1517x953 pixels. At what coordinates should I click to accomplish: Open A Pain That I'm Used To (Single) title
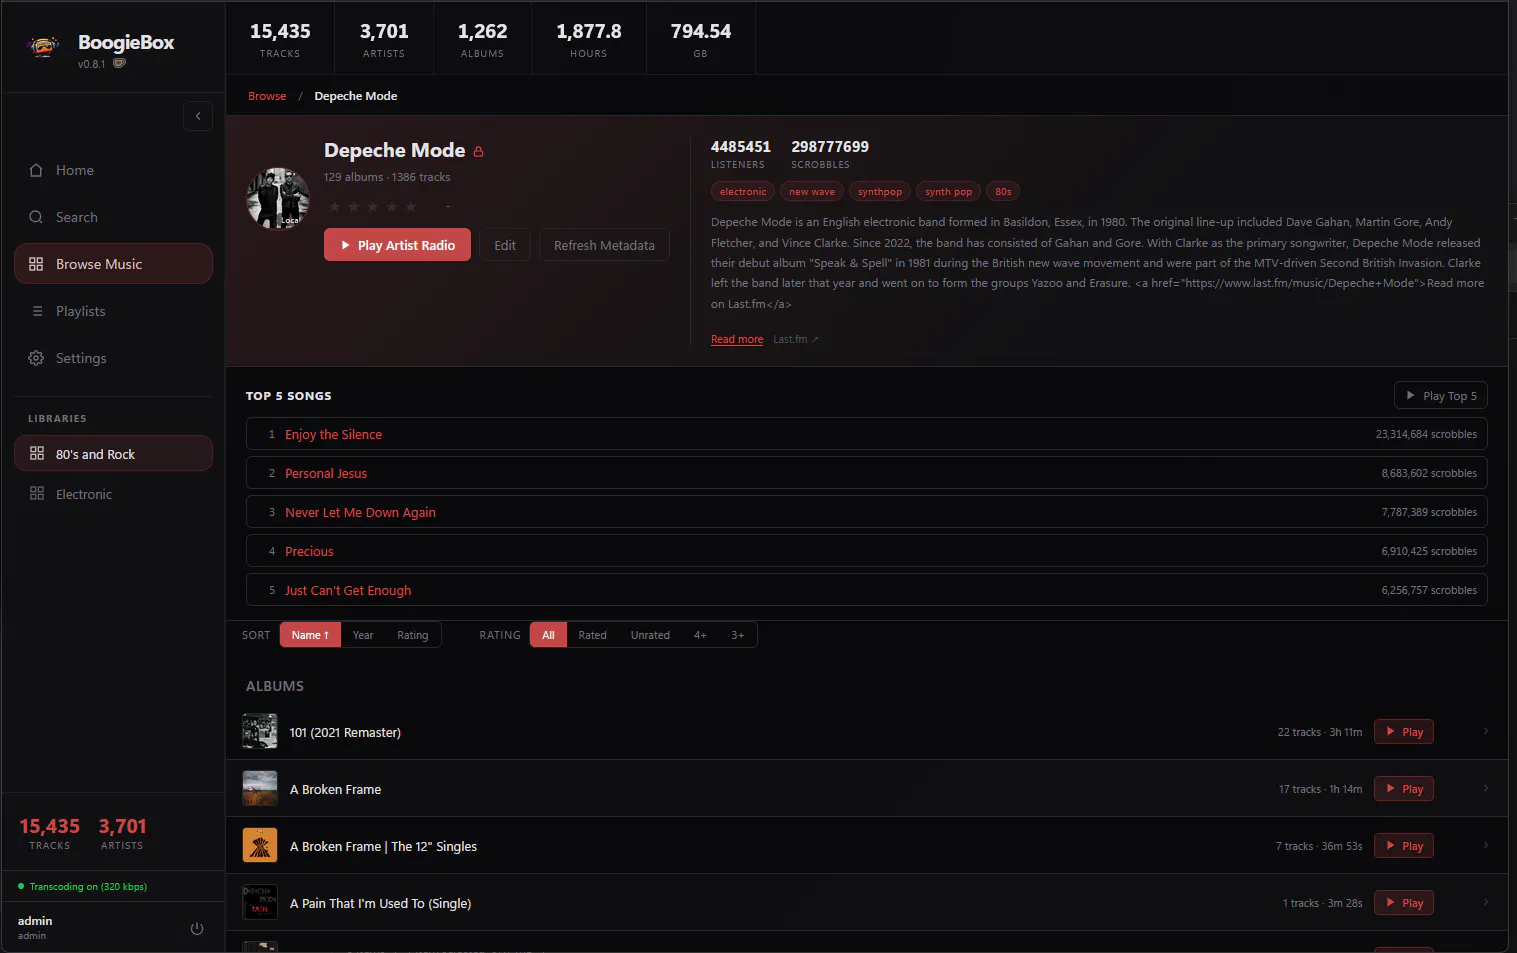380,903
